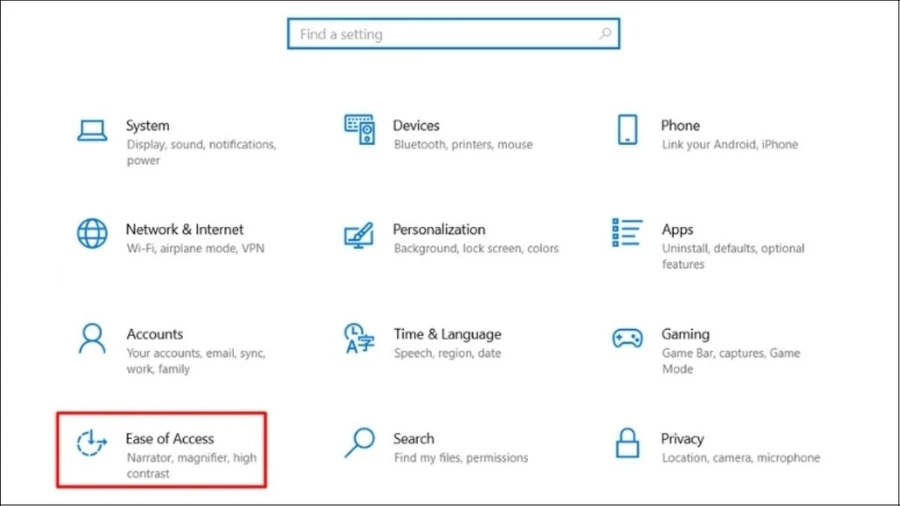Image resolution: width=900 pixels, height=506 pixels.
Task: Click "Location, camera, microphone" description
Action: click(741, 458)
